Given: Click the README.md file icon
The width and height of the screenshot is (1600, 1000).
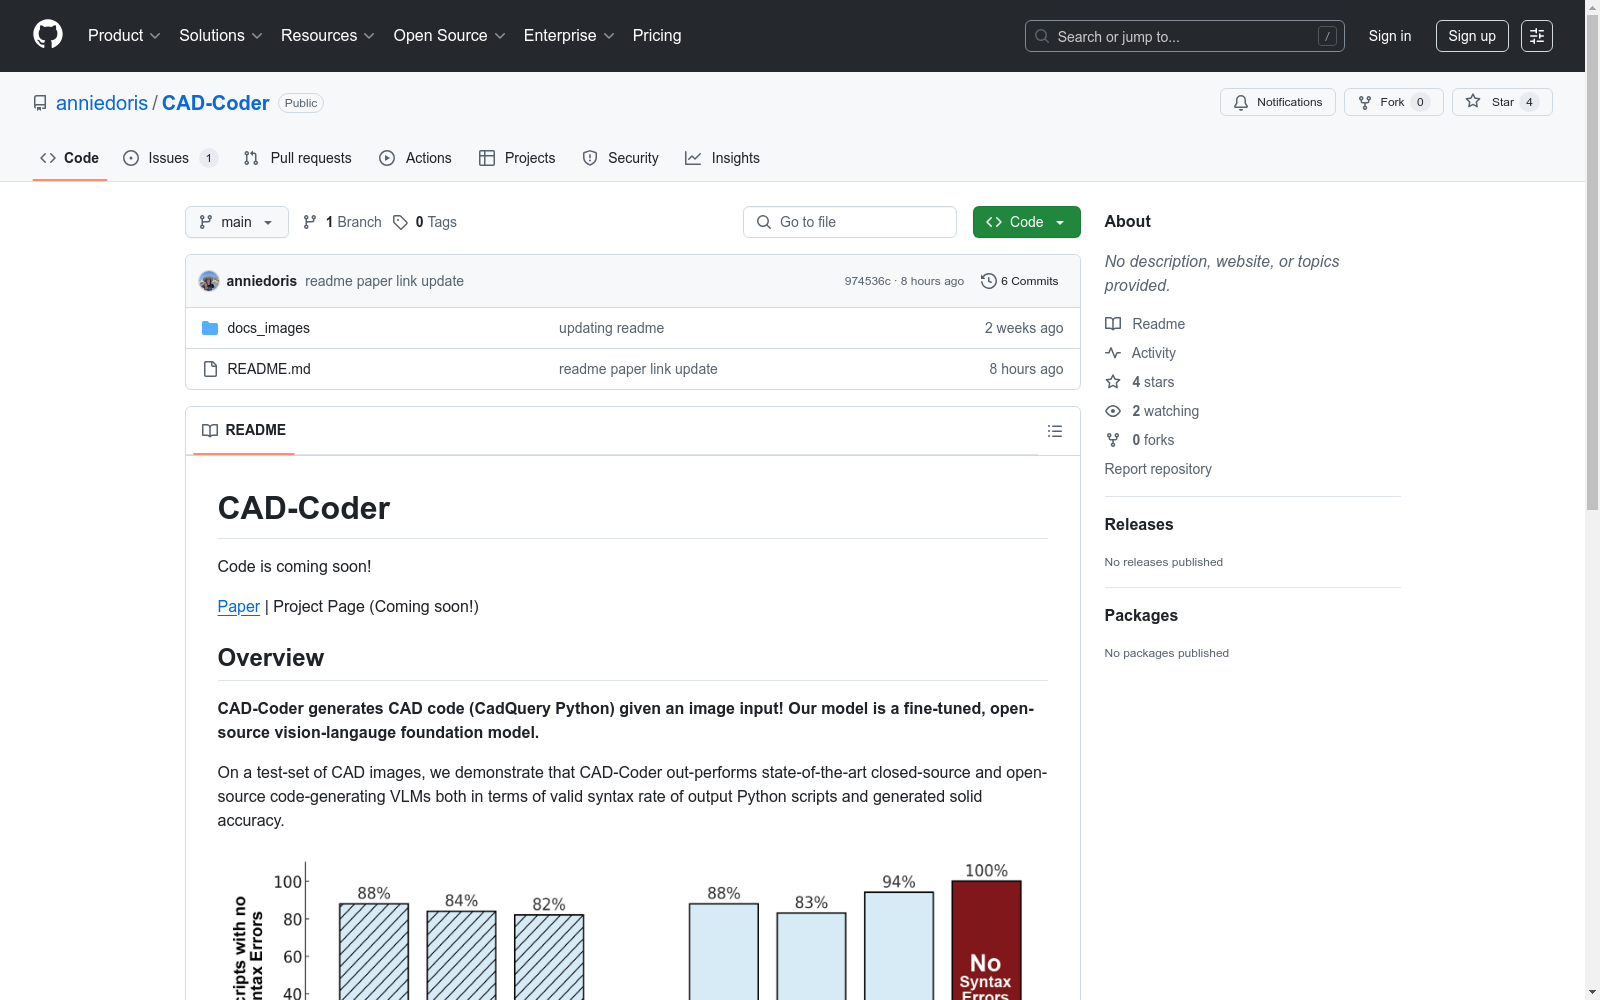Looking at the screenshot, I should point(210,369).
